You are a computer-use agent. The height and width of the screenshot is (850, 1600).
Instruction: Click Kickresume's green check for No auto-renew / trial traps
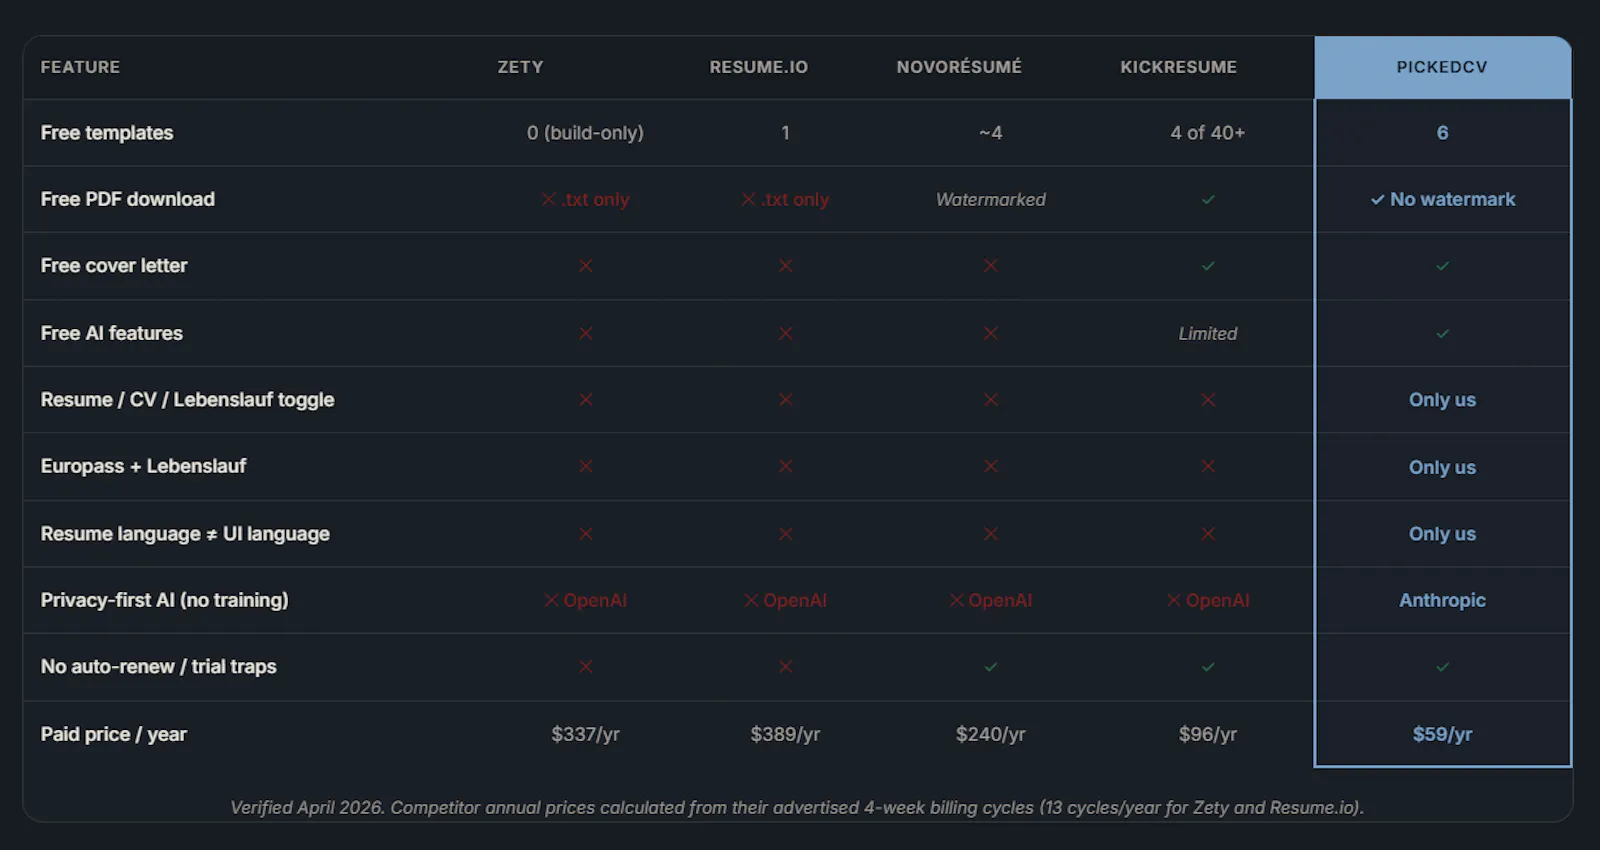(1208, 667)
